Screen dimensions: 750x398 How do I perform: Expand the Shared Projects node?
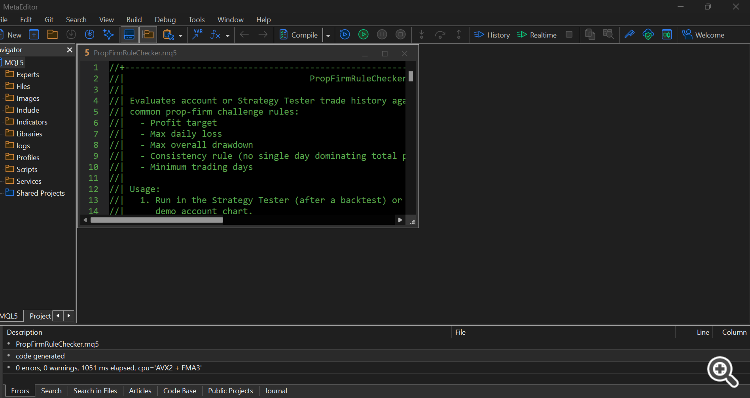[x=1, y=193]
